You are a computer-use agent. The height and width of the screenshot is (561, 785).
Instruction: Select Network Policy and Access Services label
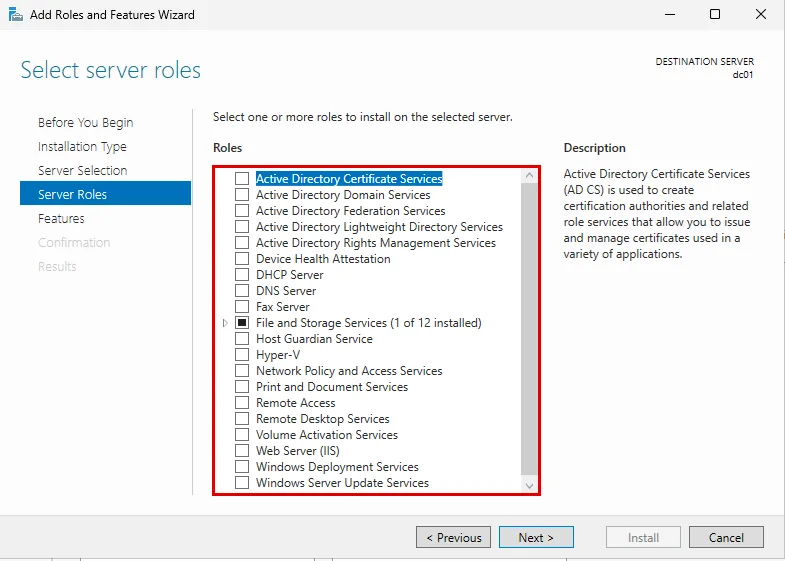coord(349,371)
